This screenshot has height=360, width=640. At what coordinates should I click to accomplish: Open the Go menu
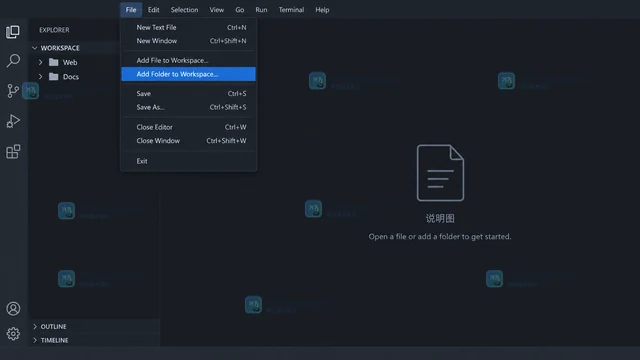240,10
